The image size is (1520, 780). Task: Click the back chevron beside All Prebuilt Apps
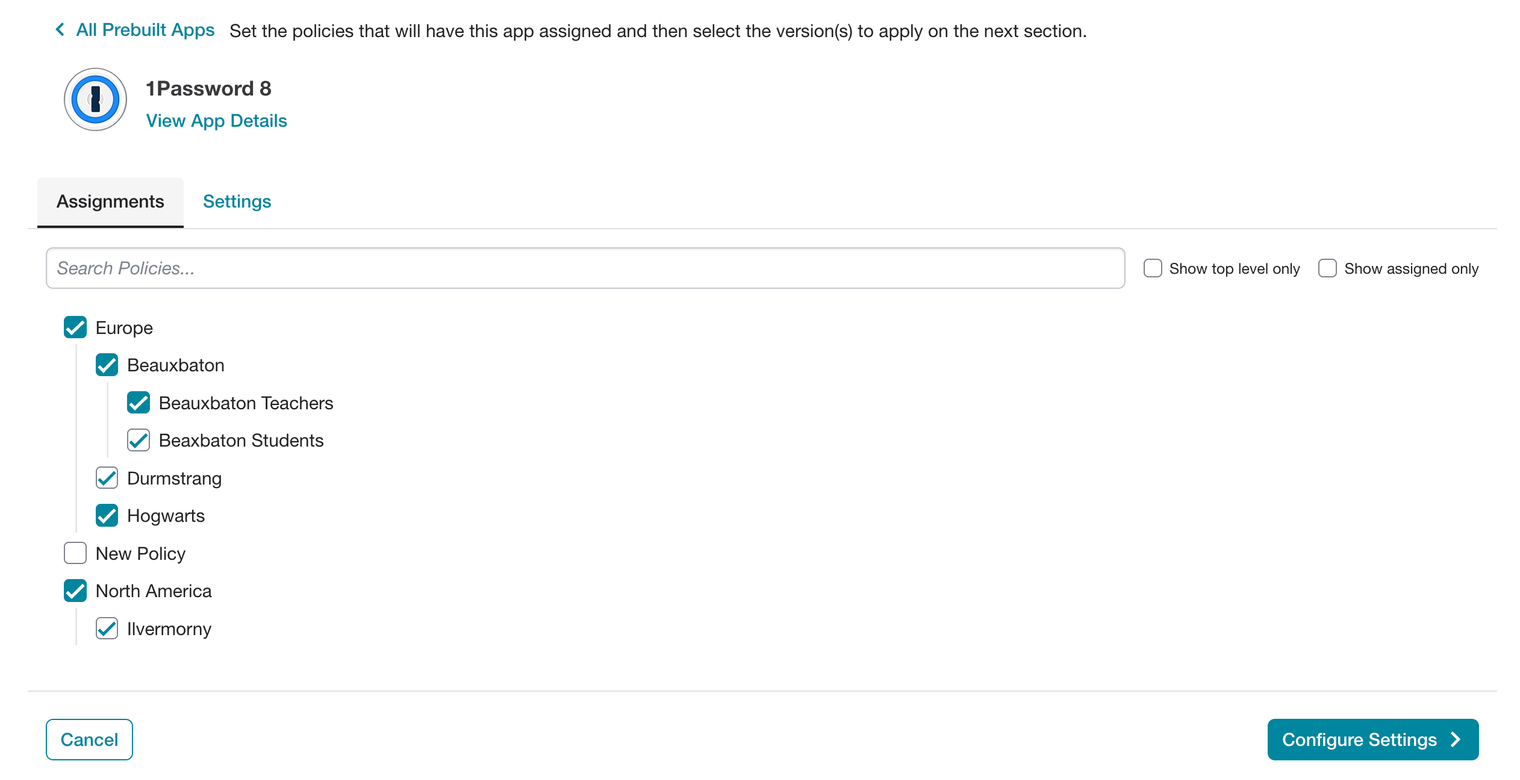pos(60,30)
